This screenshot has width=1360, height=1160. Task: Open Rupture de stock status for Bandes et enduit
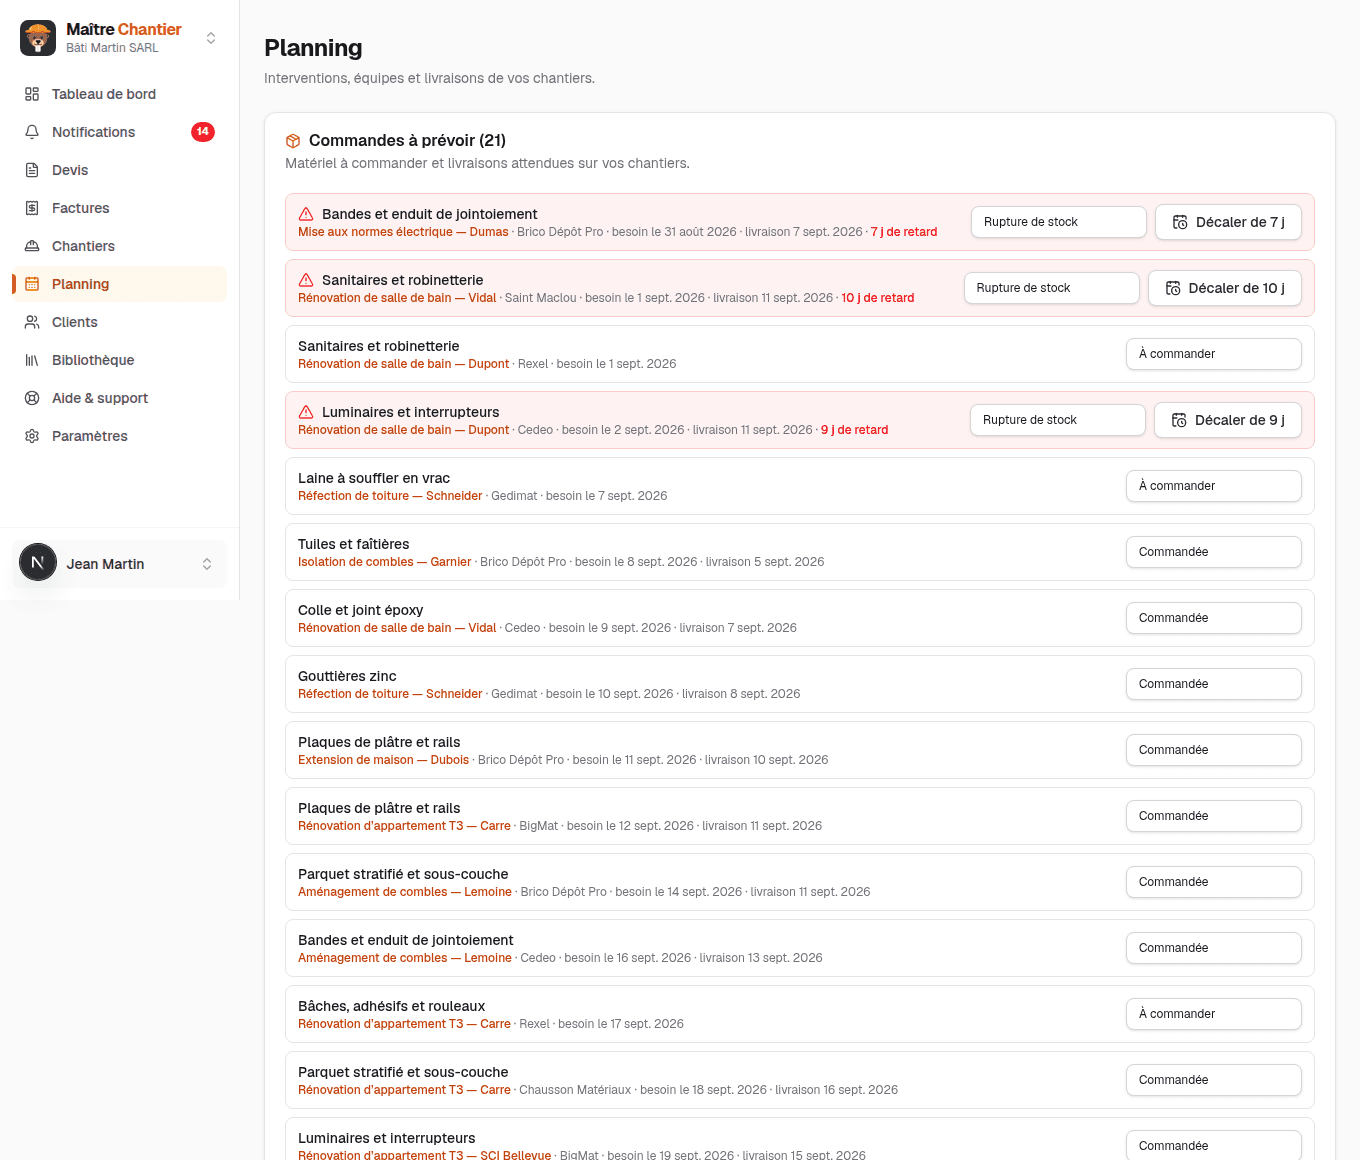point(1058,222)
